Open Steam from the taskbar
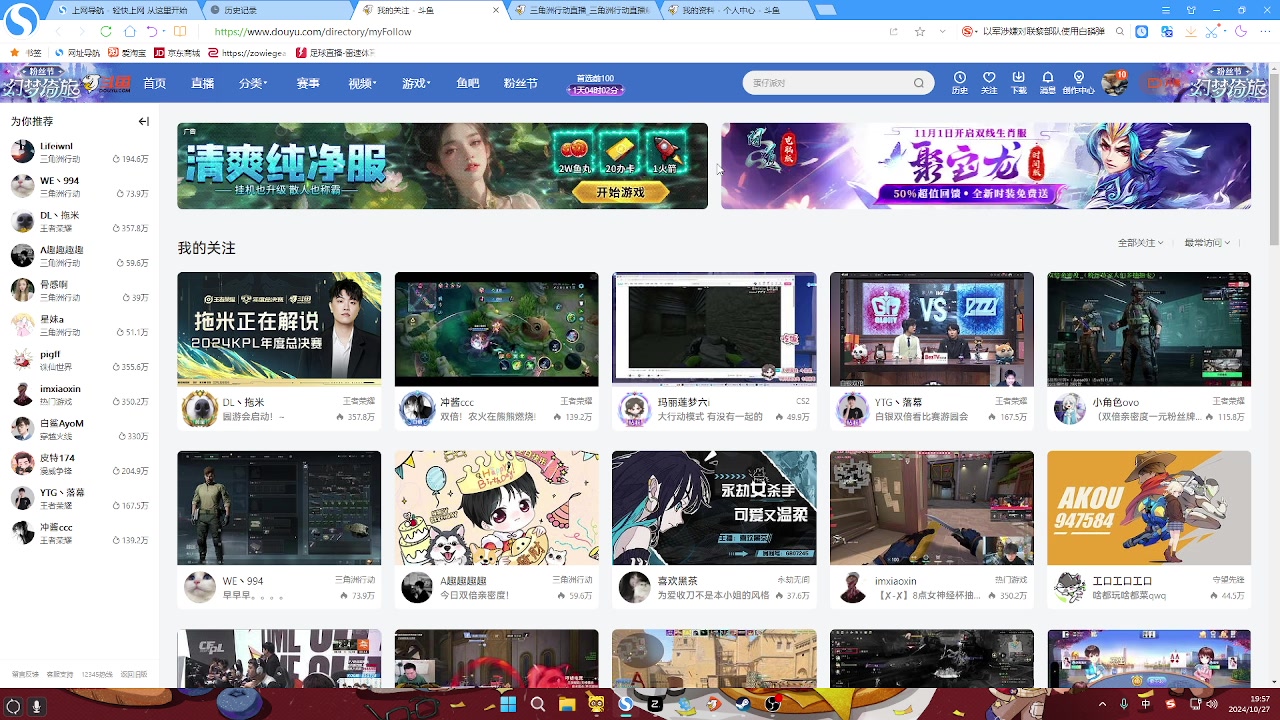Viewport: 1280px width, 720px height. [743, 704]
